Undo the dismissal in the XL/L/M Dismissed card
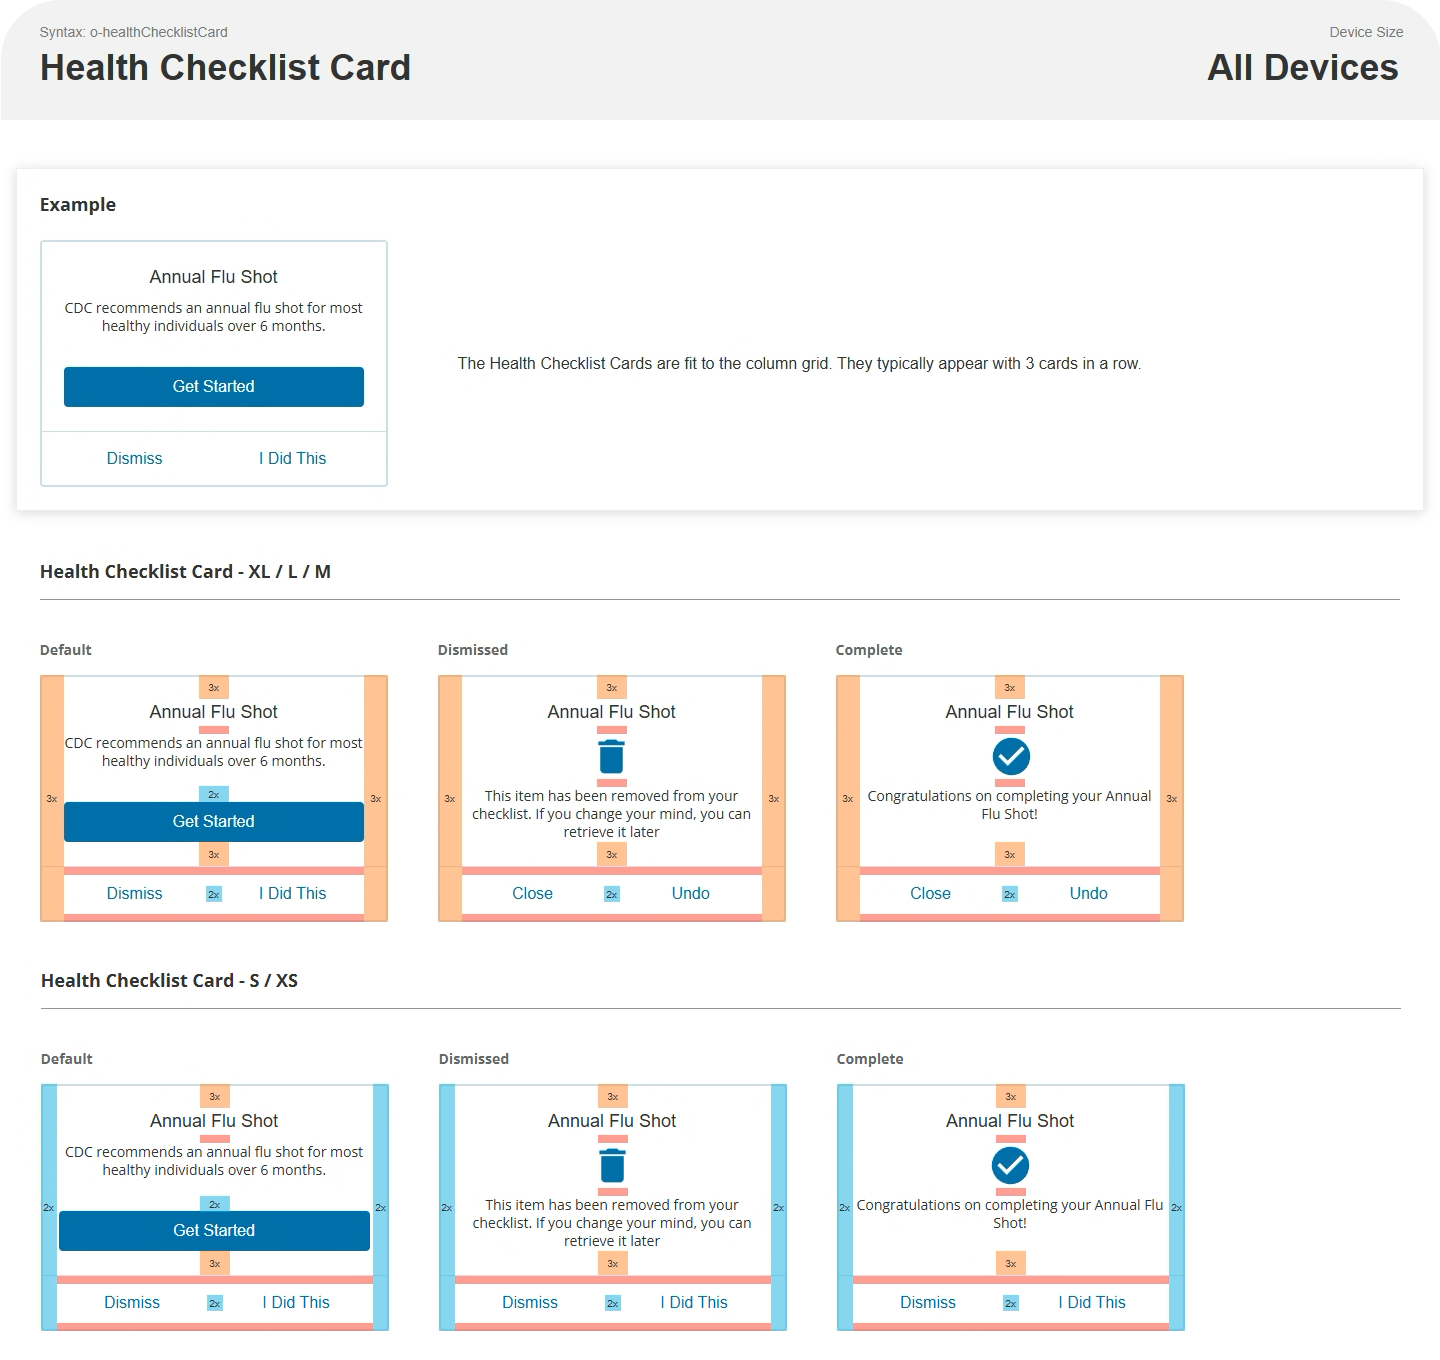Image resolution: width=1440 pixels, height=1360 pixels. pyautogui.click(x=690, y=893)
